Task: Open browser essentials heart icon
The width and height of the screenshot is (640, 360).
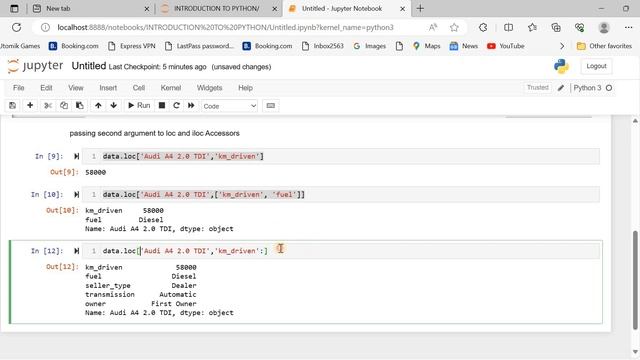Action: (580, 27)
